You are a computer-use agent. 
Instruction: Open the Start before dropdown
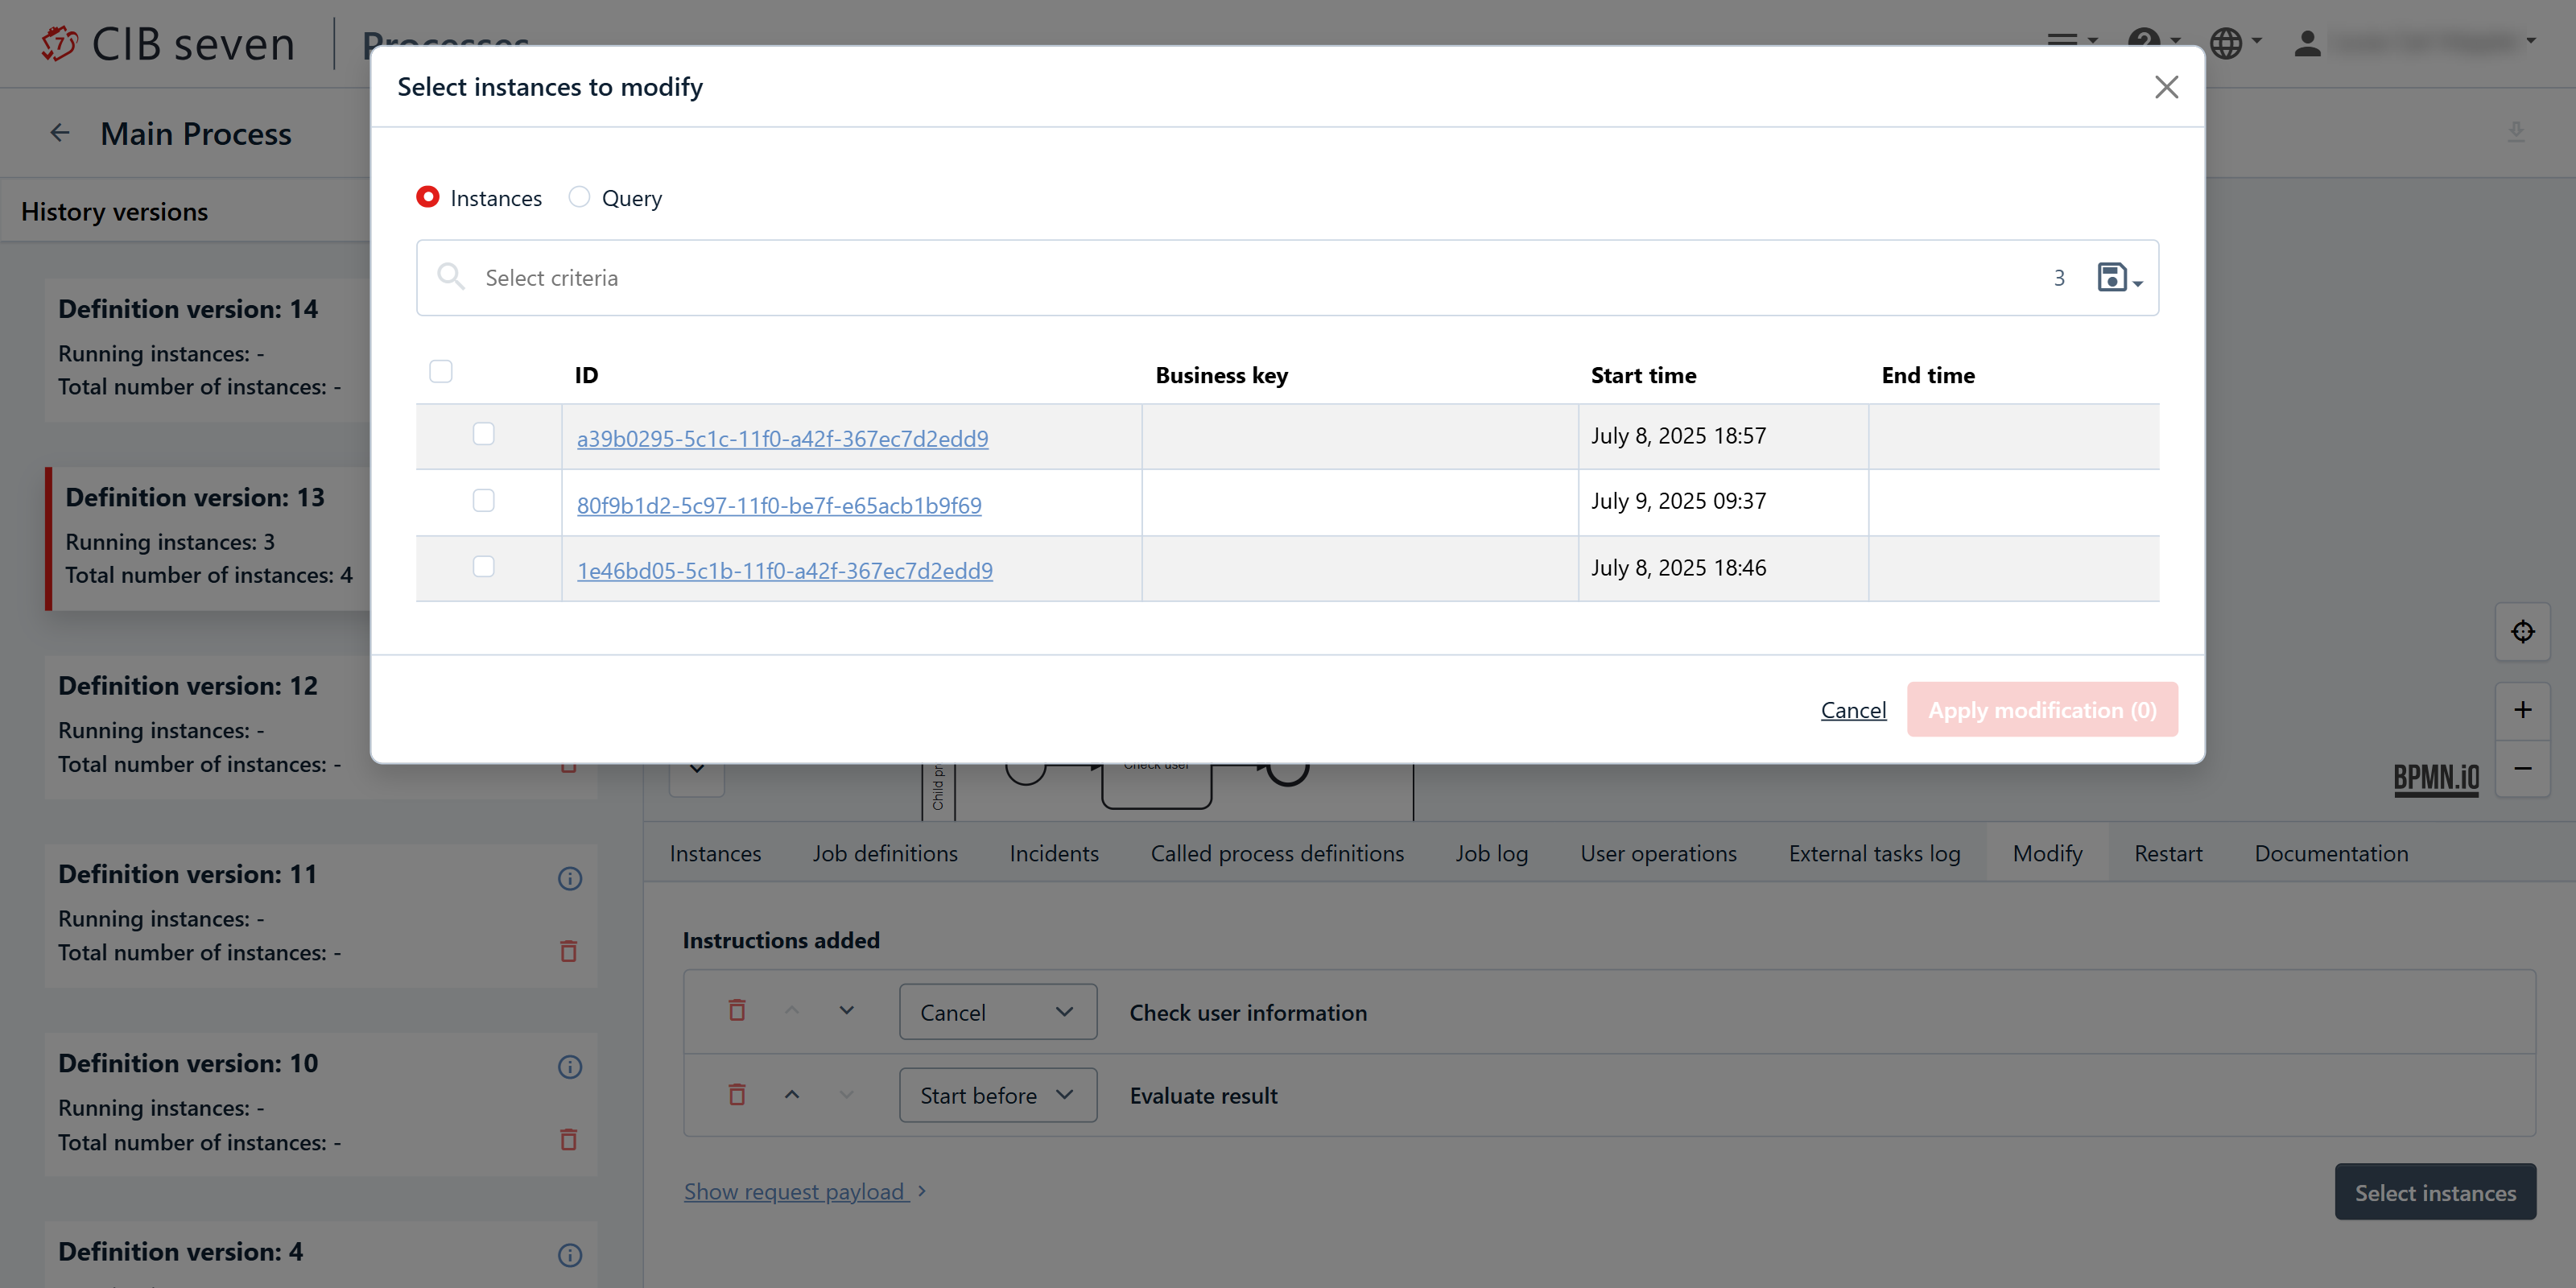pos(997,1095)
